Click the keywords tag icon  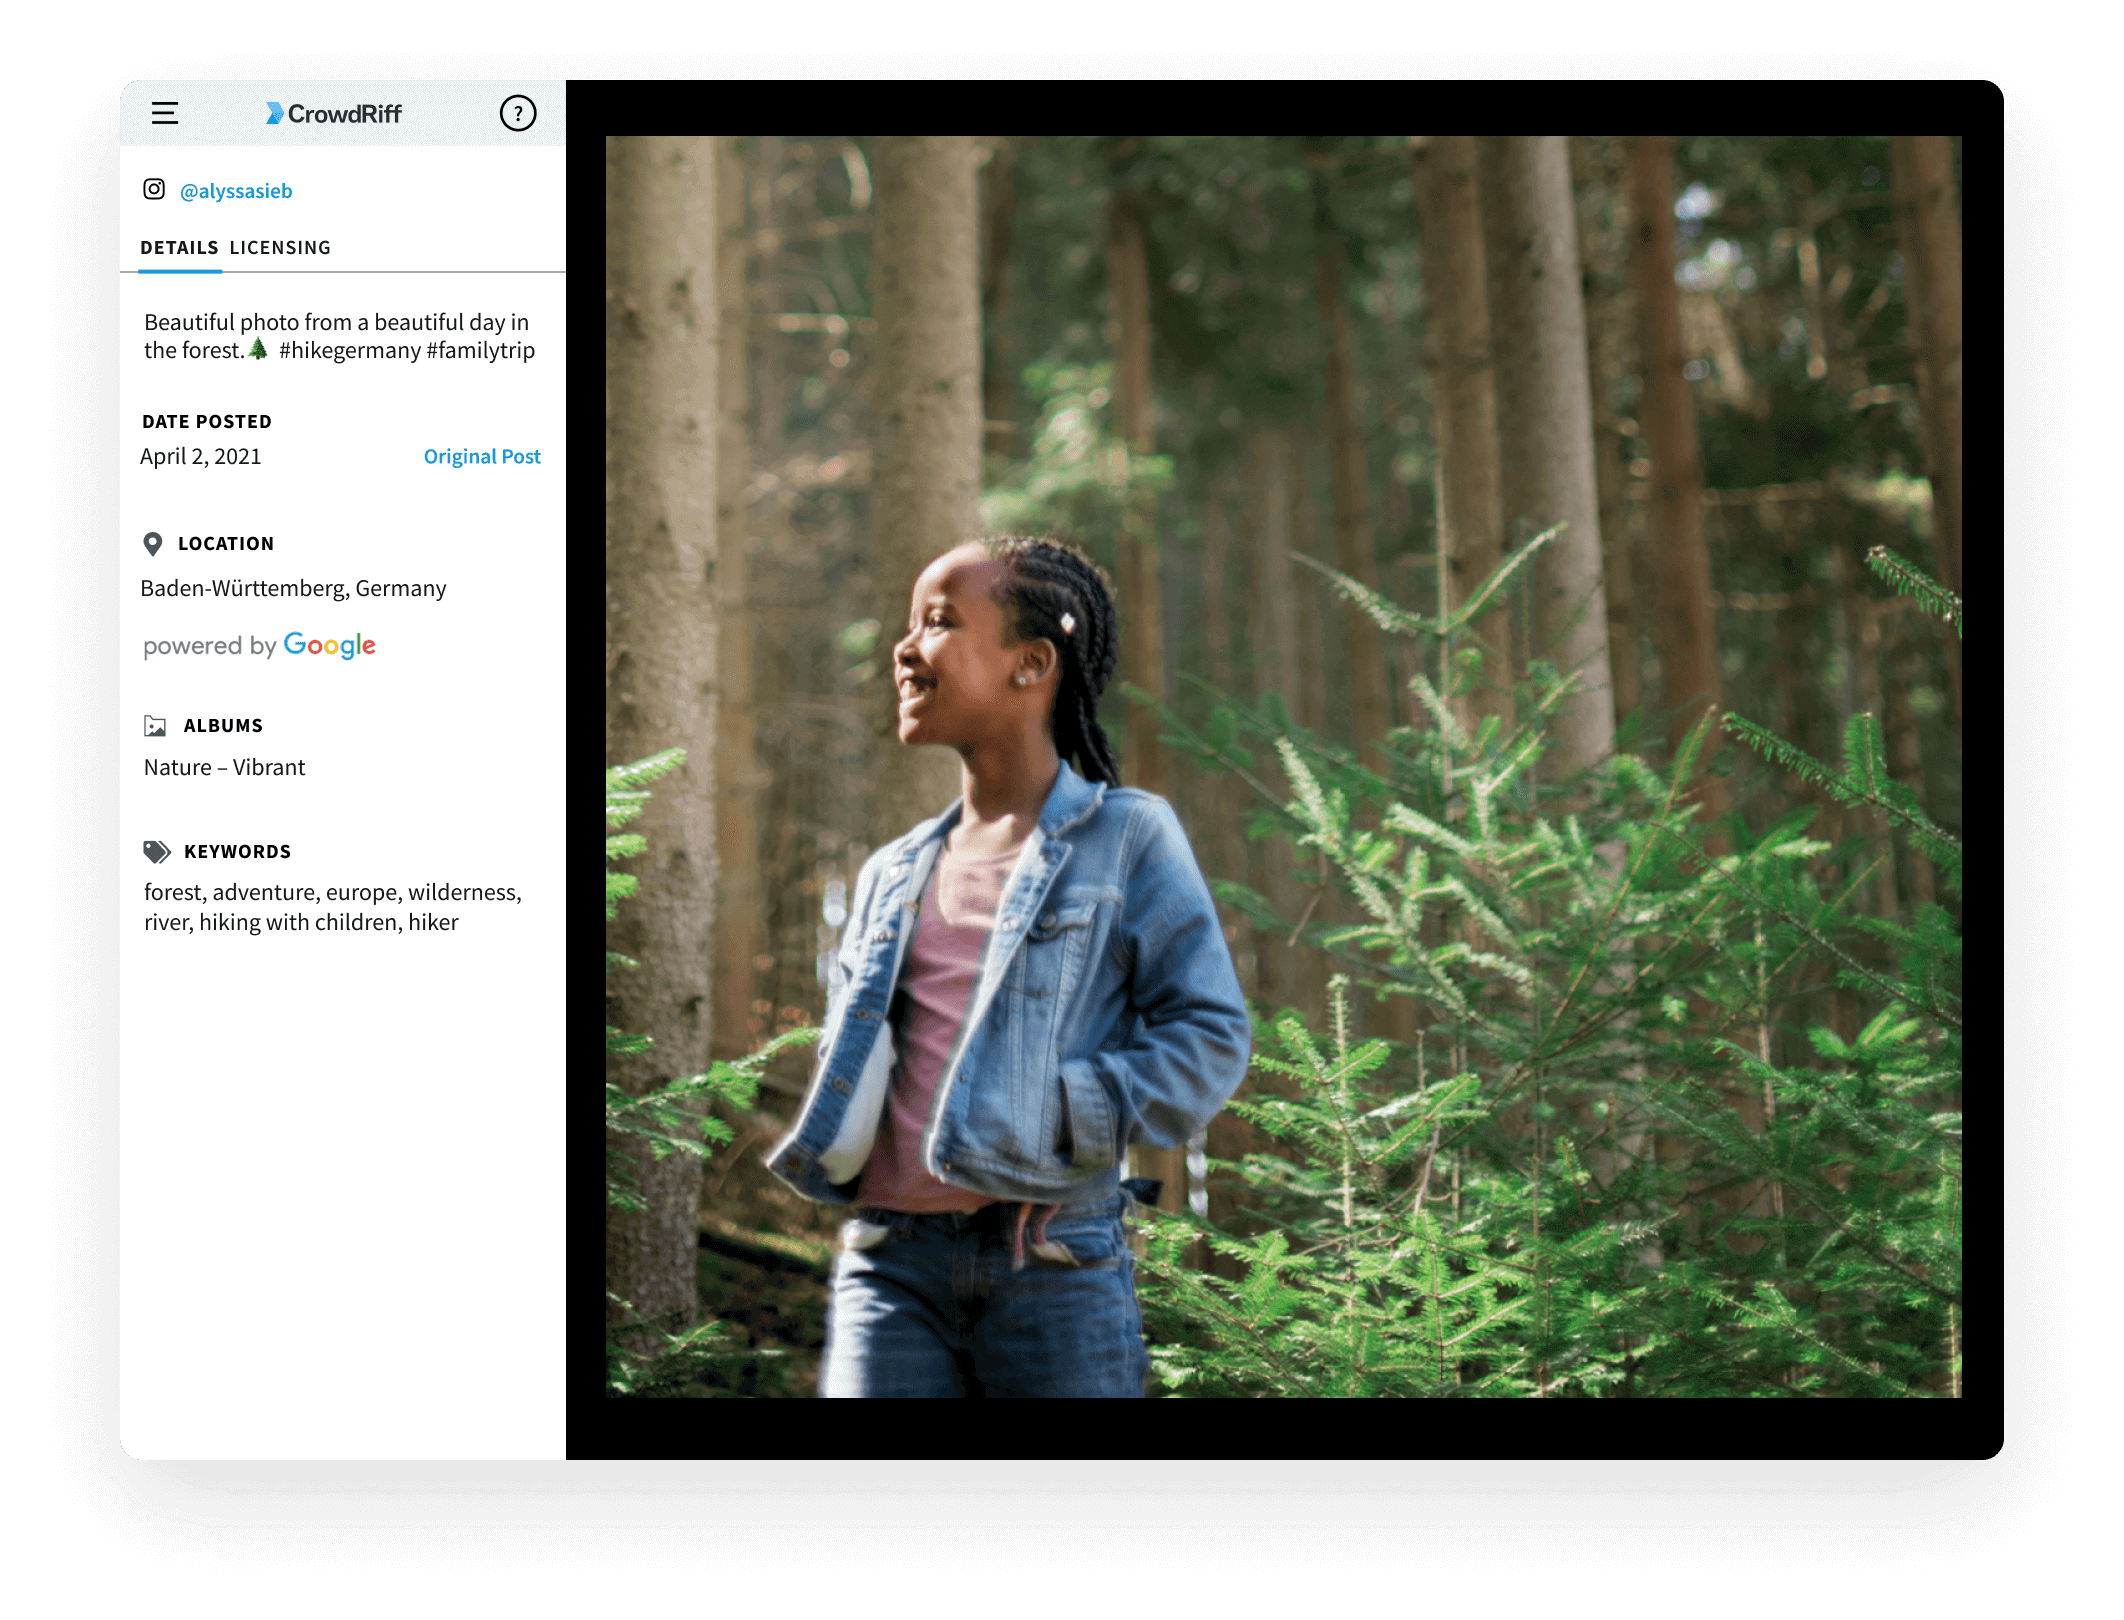[x=157, y=852]
